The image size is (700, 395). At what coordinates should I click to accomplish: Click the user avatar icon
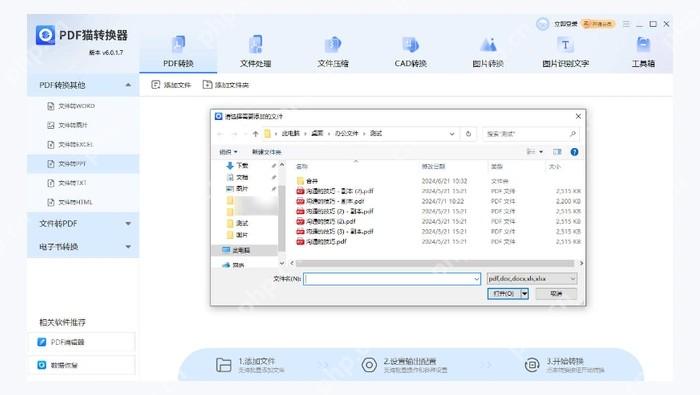pos(542,24)
